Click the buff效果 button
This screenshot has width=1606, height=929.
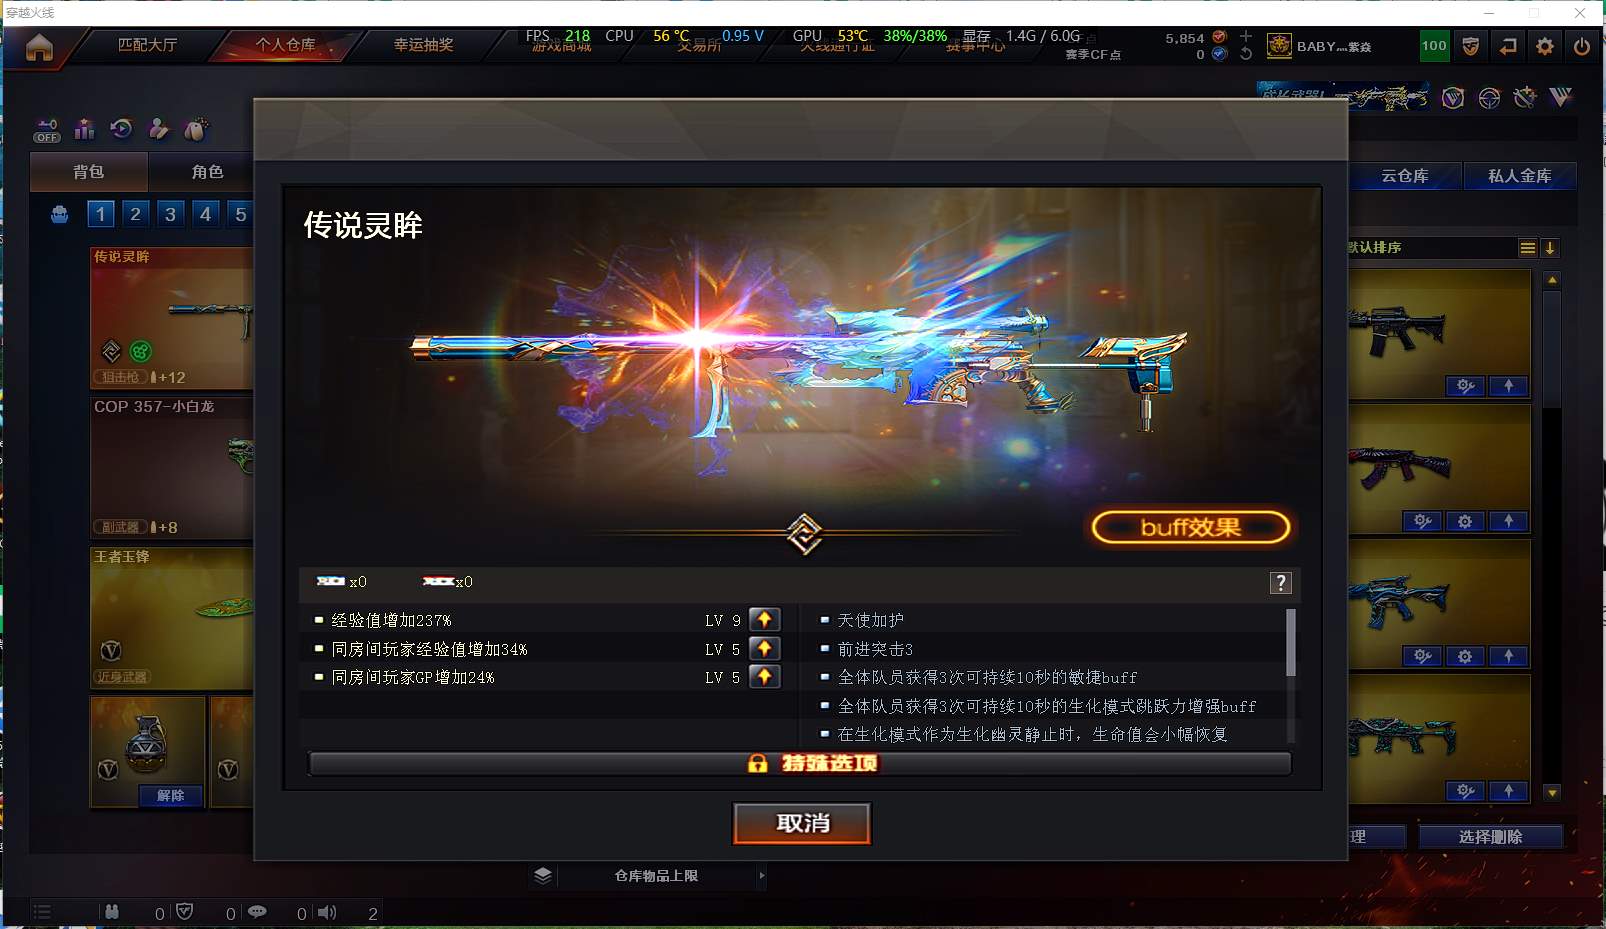[x=1191, y=527]
